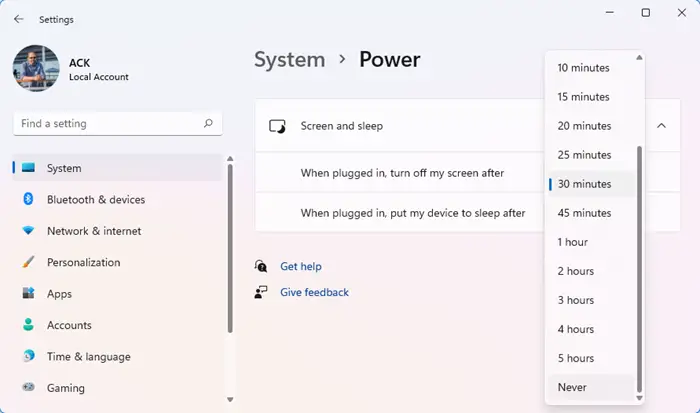Image resolution: width=700 pixels, height=413 pixels.
Task: Open the Give feedback link
Action: click(314, 292)
